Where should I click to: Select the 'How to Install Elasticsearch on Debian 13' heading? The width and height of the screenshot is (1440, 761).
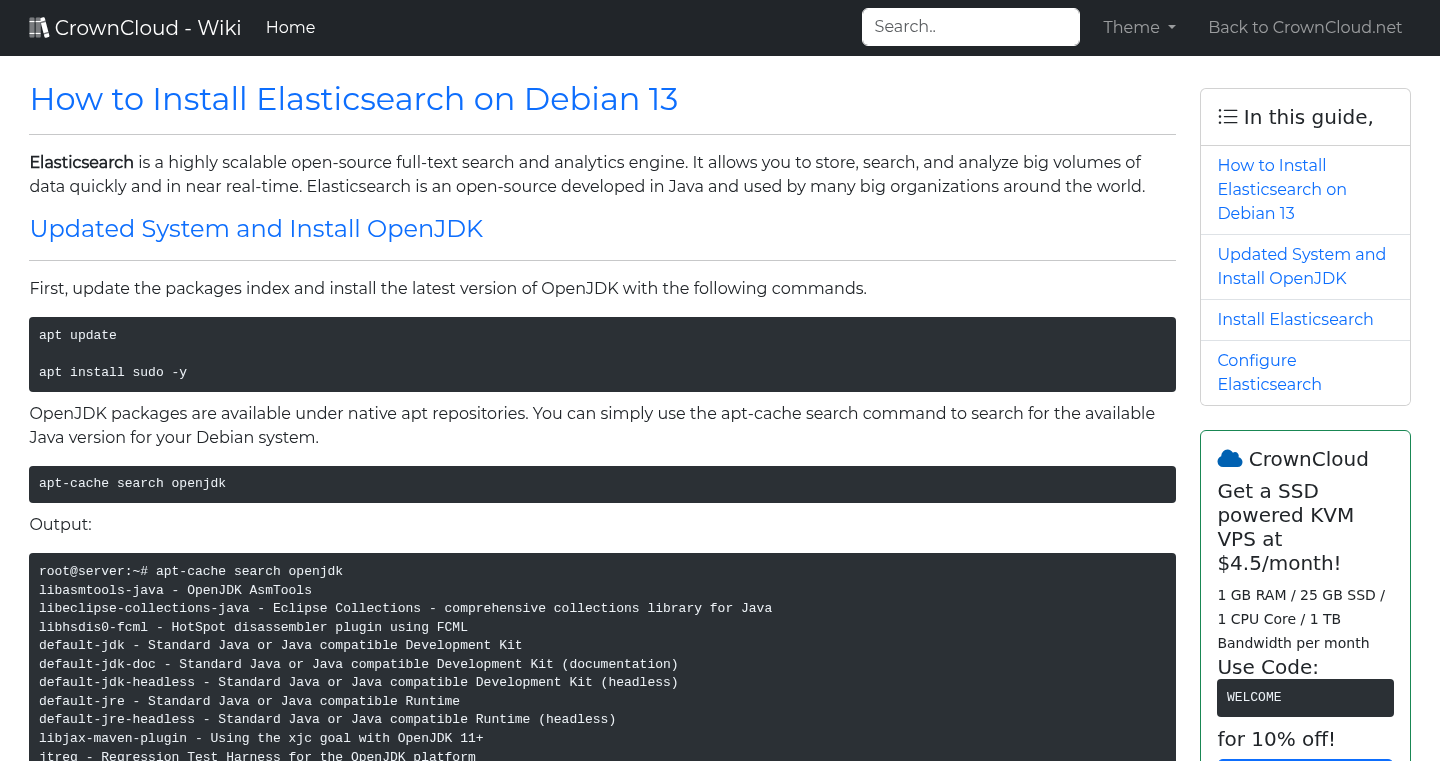[353, 99]
